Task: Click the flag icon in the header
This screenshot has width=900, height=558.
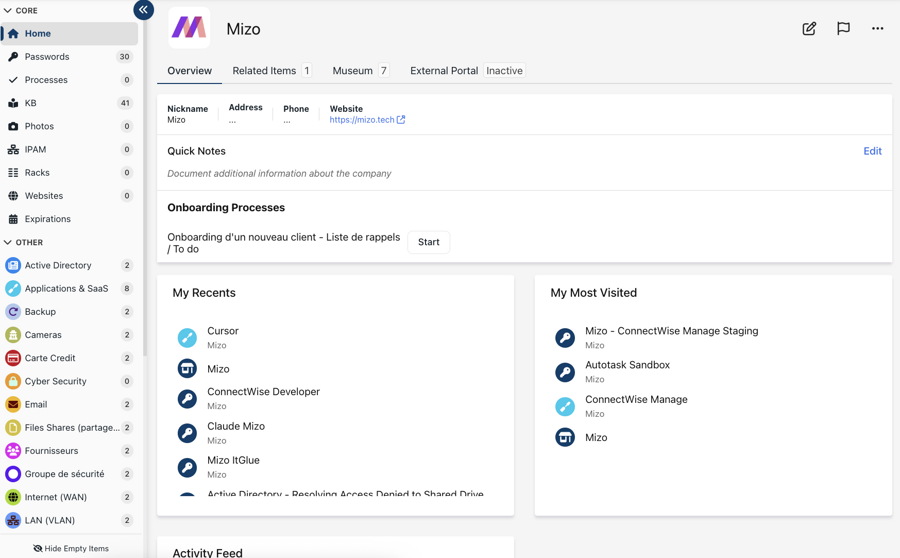Action: tap(843, 29)
